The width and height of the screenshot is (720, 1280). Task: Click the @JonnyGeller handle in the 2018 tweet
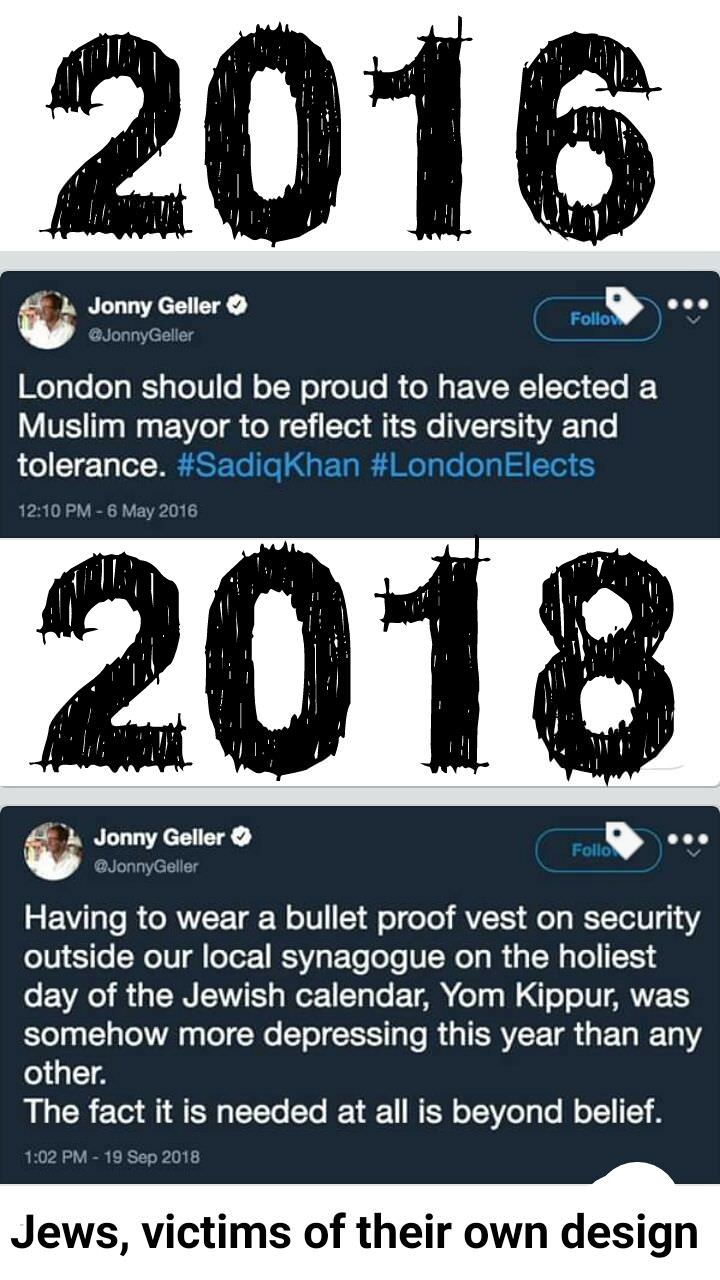pyautogui.click(x=145, y=866)
